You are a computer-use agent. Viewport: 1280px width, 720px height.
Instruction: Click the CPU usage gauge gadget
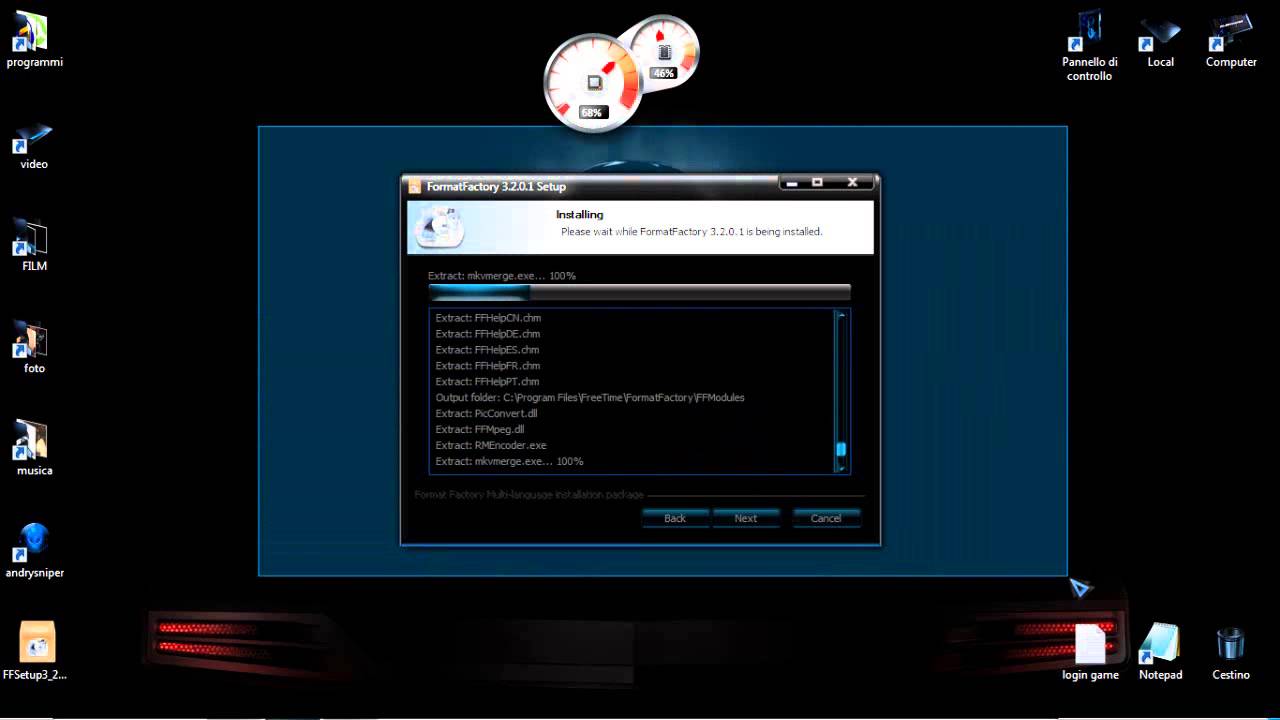[592, 82]
